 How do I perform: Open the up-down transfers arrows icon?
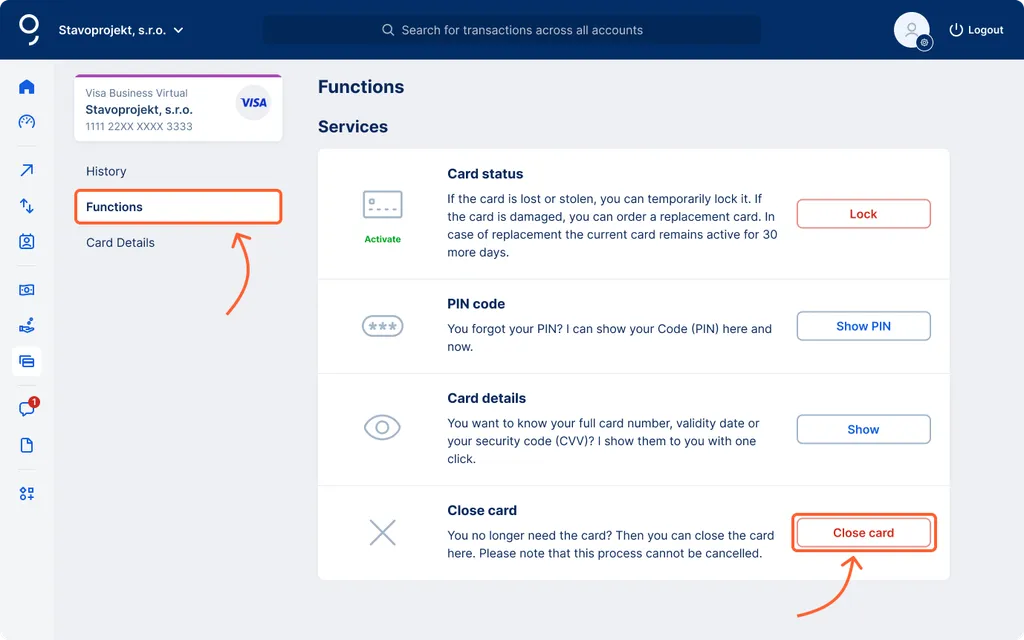pyautogui.click(x=27, y=206)
